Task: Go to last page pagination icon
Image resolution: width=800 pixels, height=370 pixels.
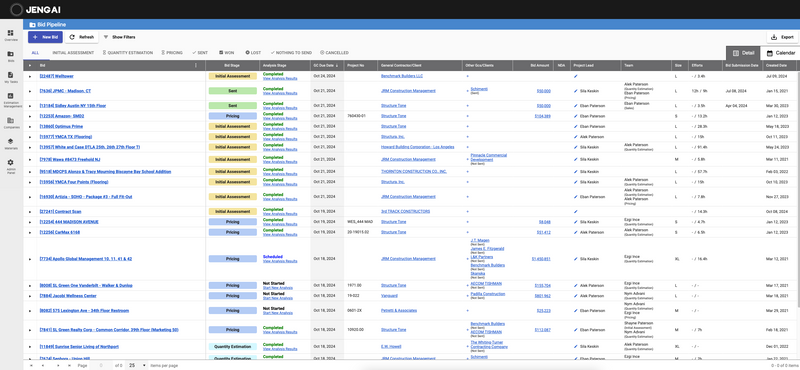Action: 69,365
